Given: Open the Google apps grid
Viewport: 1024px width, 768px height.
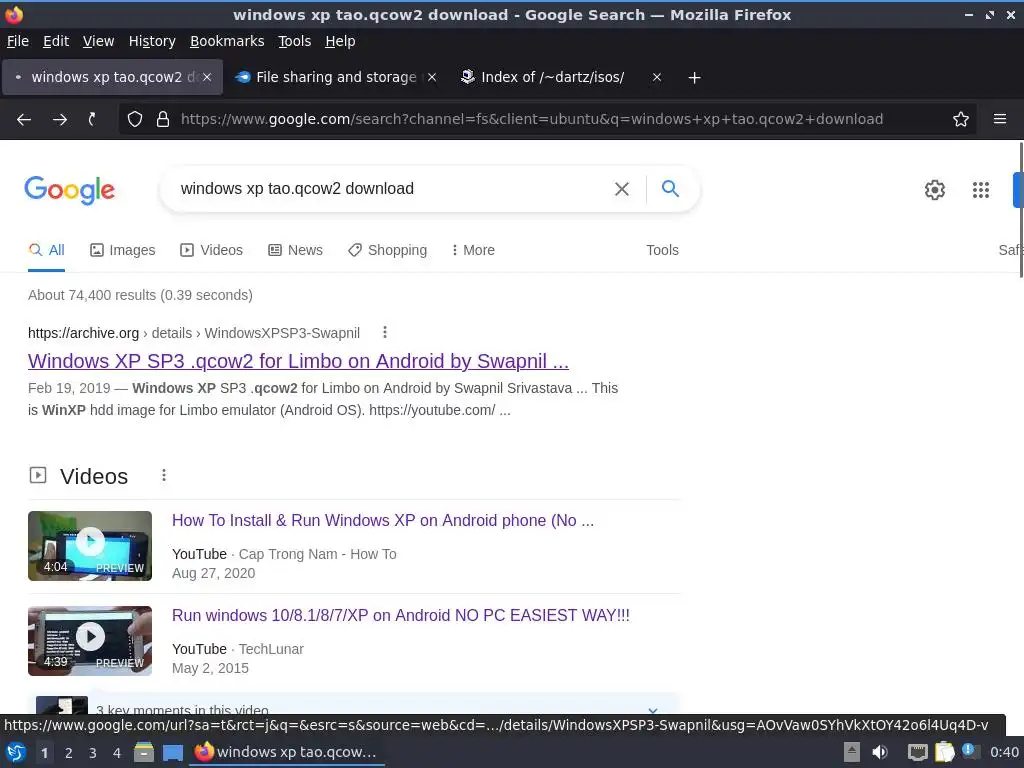Looking at the screenshot, I should [980, 189].
